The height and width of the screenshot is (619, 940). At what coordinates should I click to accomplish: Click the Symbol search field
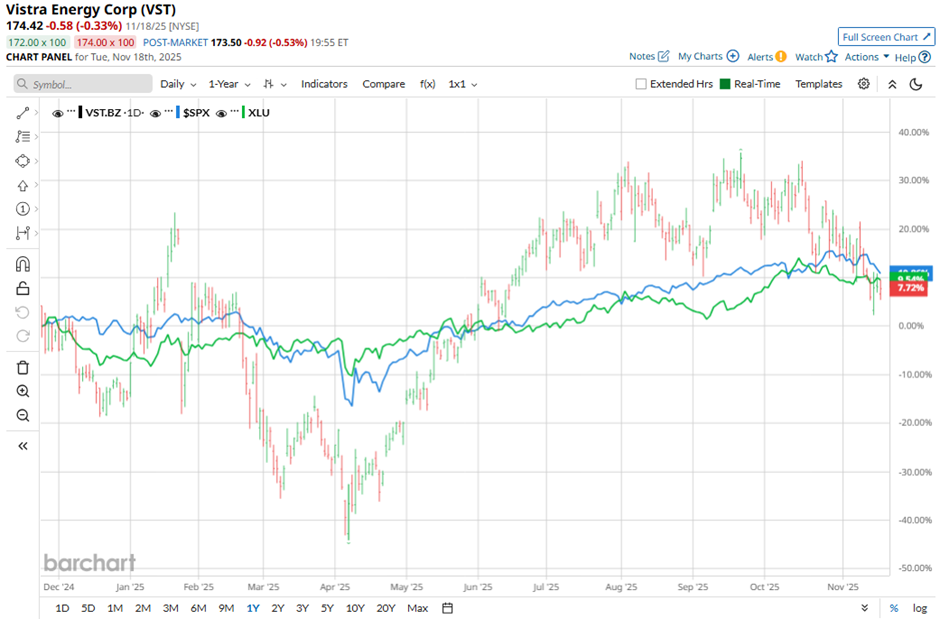click(83, 84)
